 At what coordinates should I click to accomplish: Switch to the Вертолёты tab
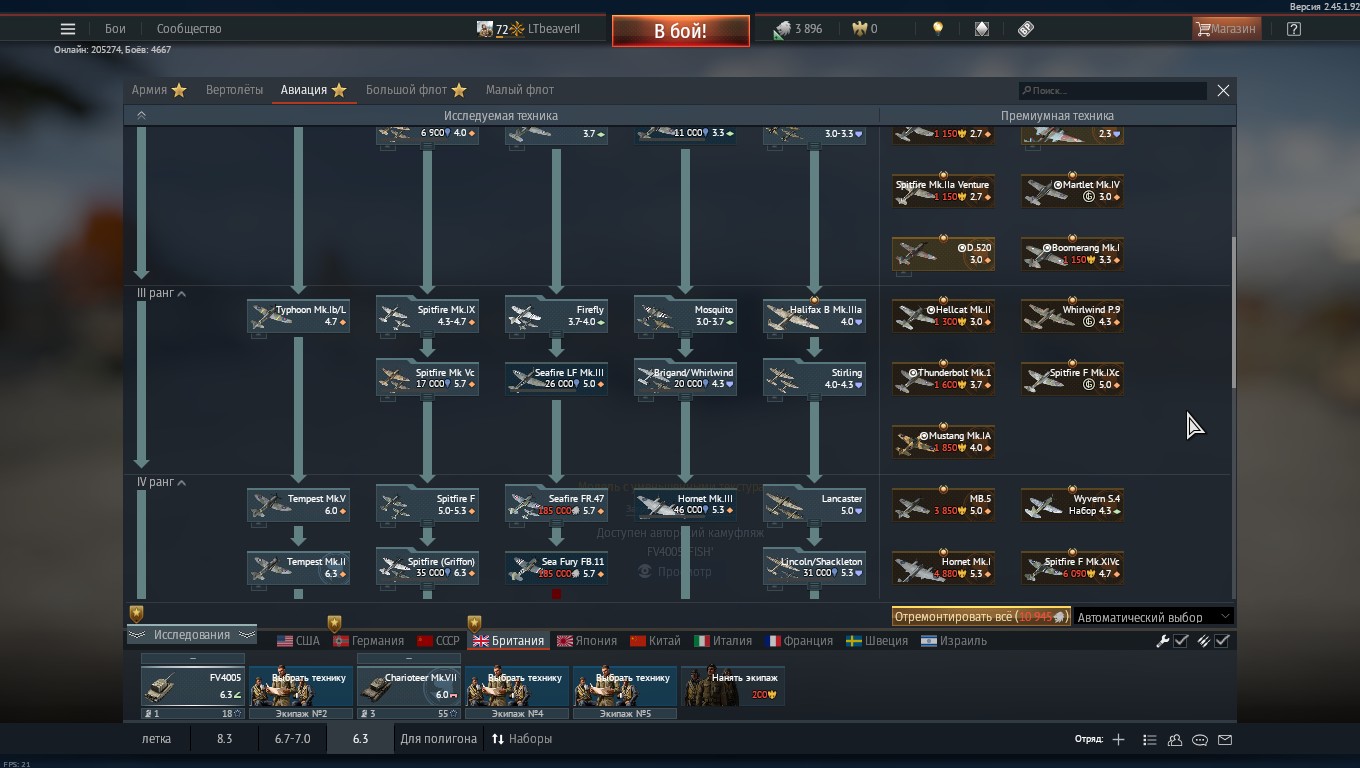tap(234, 90)
